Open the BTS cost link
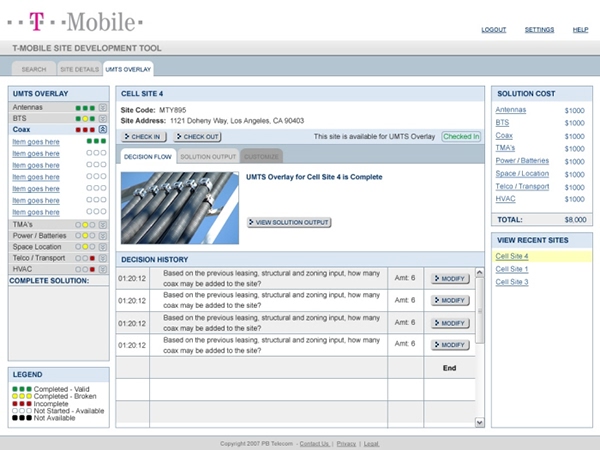The image size is (600, 450). [x=502, y=122]
